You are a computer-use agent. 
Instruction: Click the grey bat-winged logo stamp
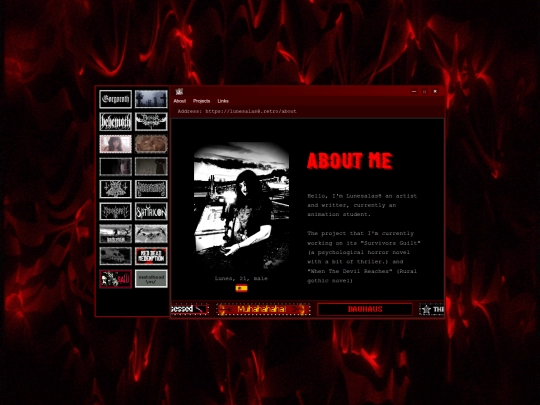click(x=151, y=234)
